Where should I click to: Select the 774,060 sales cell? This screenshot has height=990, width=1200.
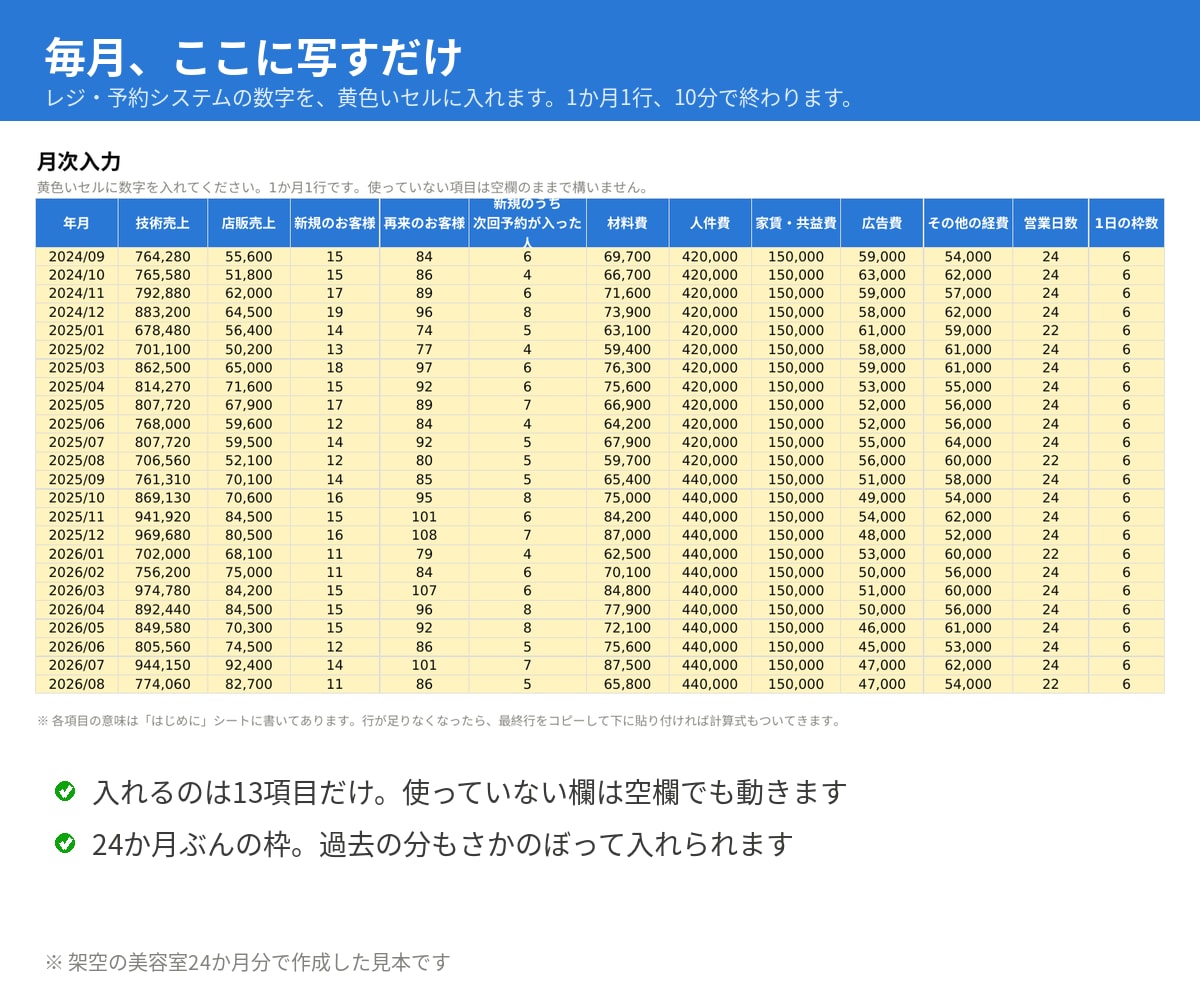coord(163,684)
